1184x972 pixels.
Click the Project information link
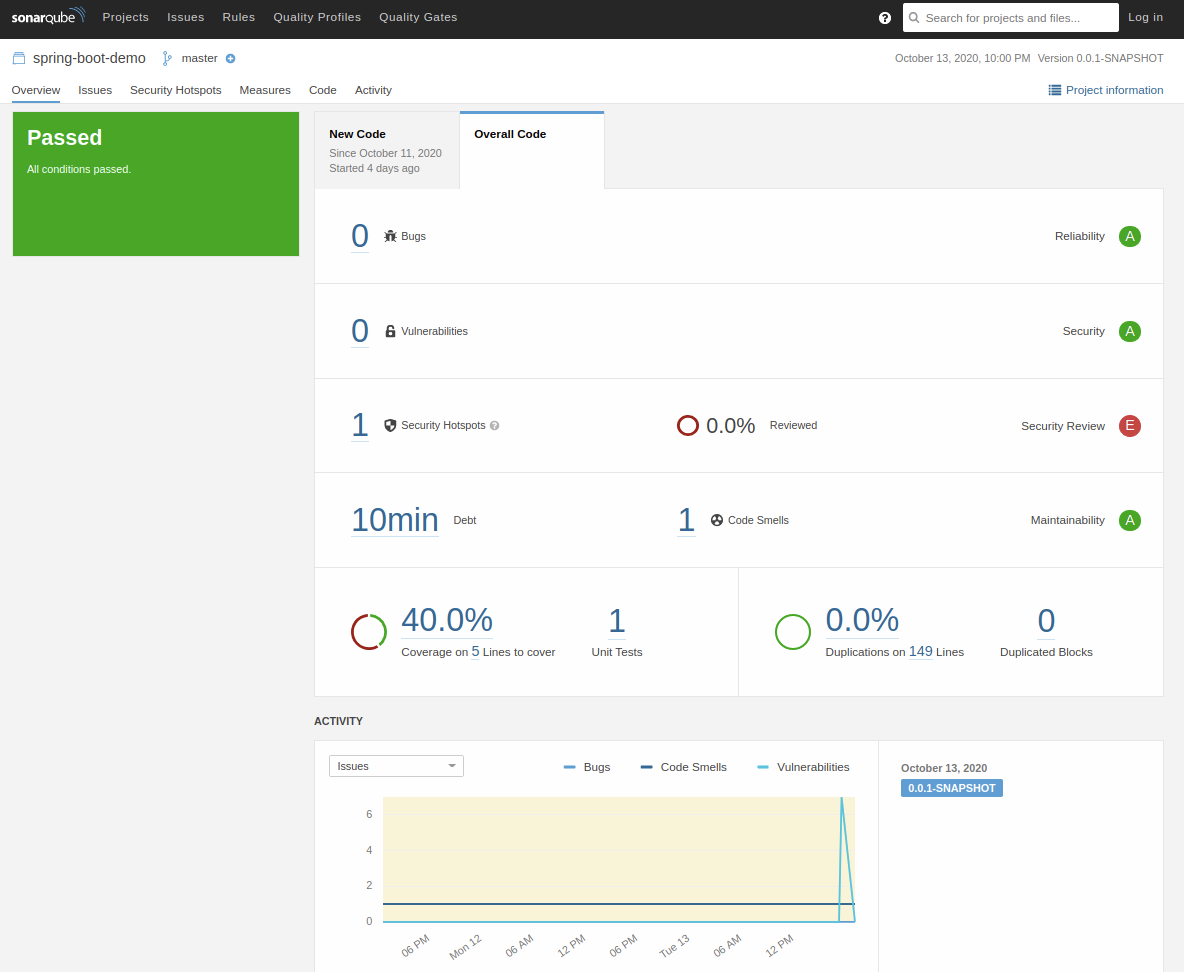tap(1106, 90)
